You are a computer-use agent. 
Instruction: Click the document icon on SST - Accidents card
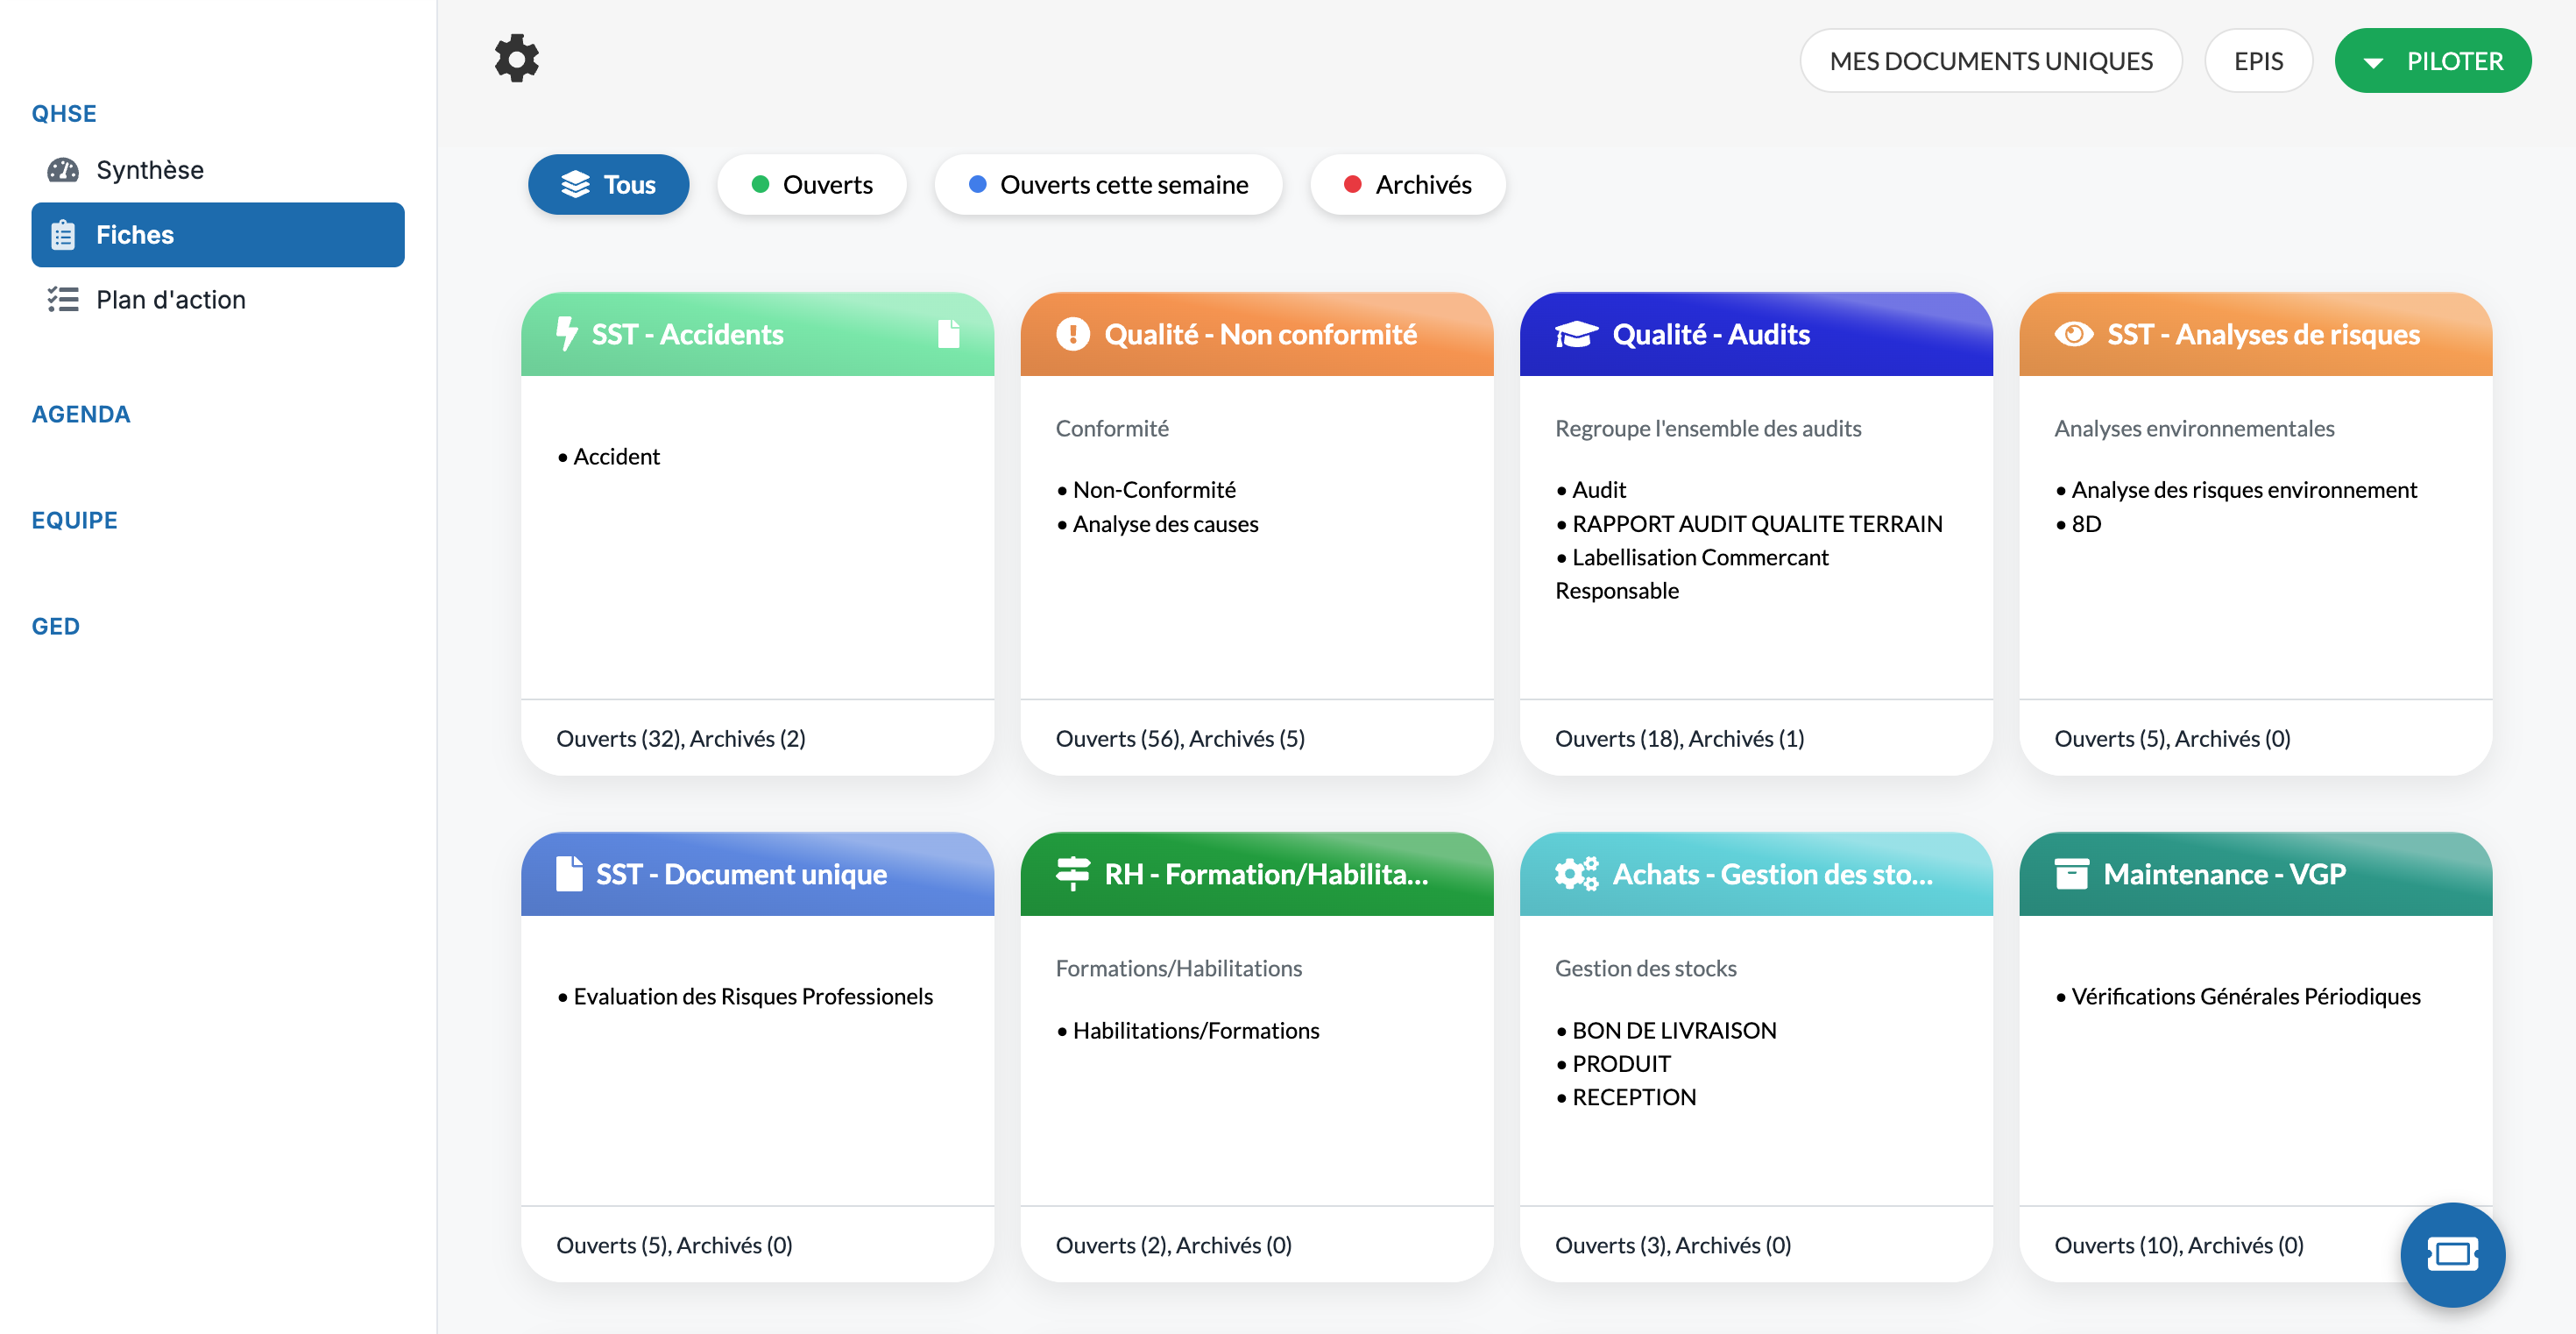tap(948, 334)
